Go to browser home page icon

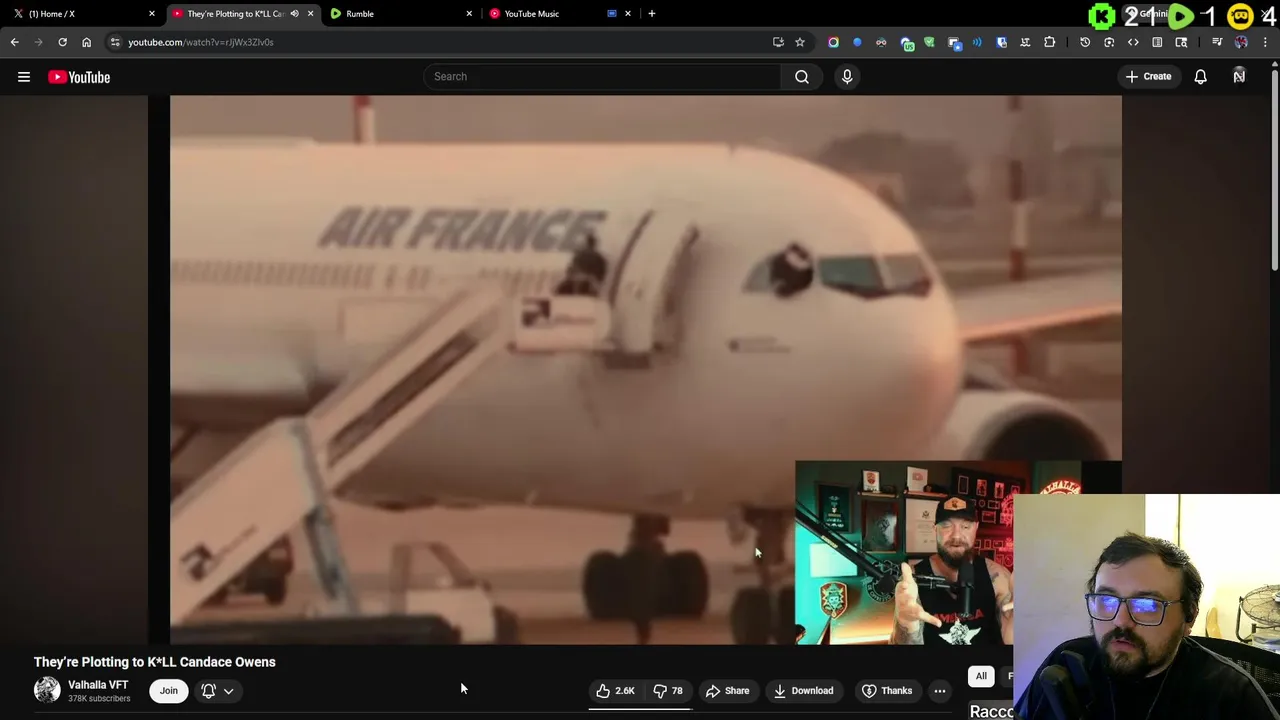click(86, 42)
